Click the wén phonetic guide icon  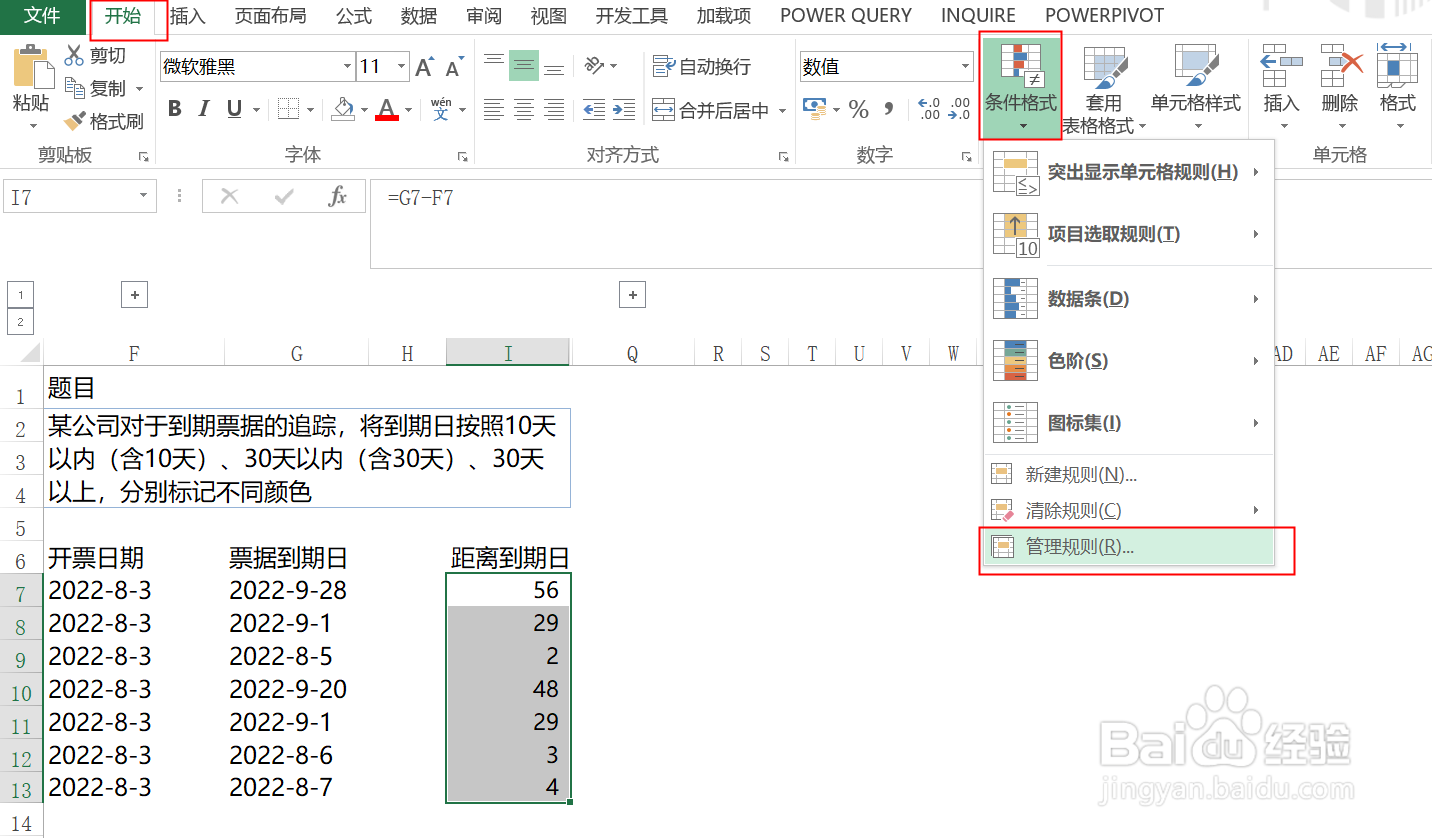pyautogui.click(x=441, y=108)
